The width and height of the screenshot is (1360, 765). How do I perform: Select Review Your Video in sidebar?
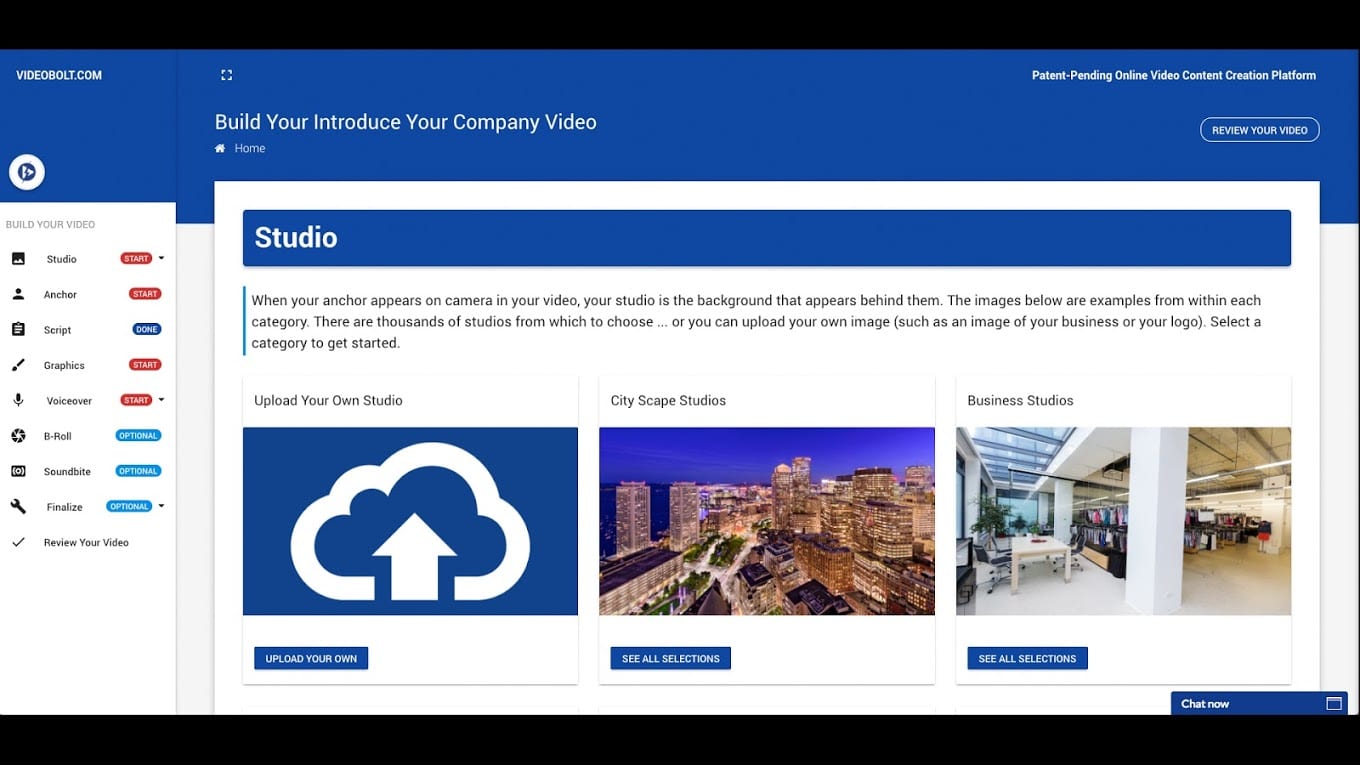tap(88, 542)
